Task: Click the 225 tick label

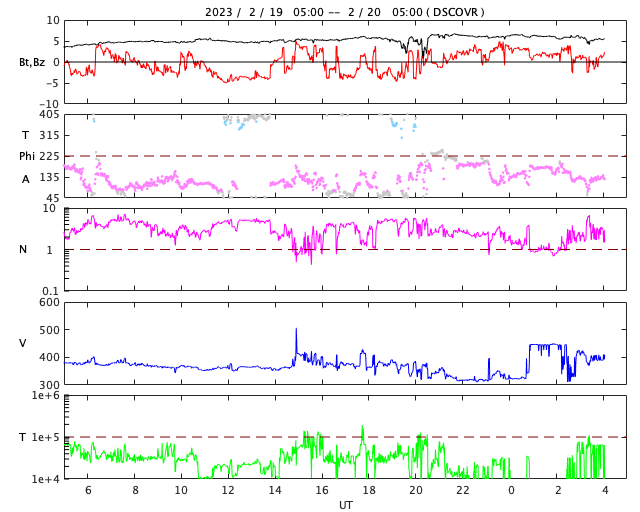Action: tap(49, 156)
